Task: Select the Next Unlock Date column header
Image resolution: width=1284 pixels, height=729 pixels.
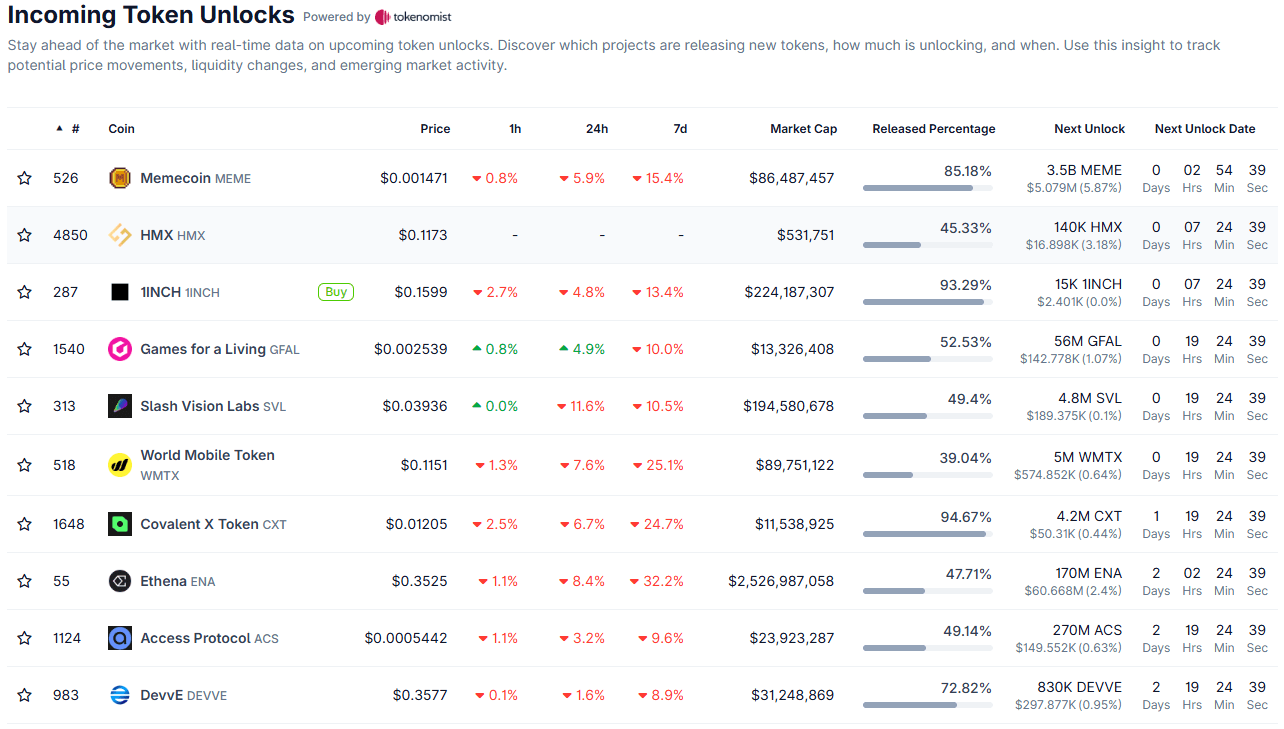Action: (1205, 128)
